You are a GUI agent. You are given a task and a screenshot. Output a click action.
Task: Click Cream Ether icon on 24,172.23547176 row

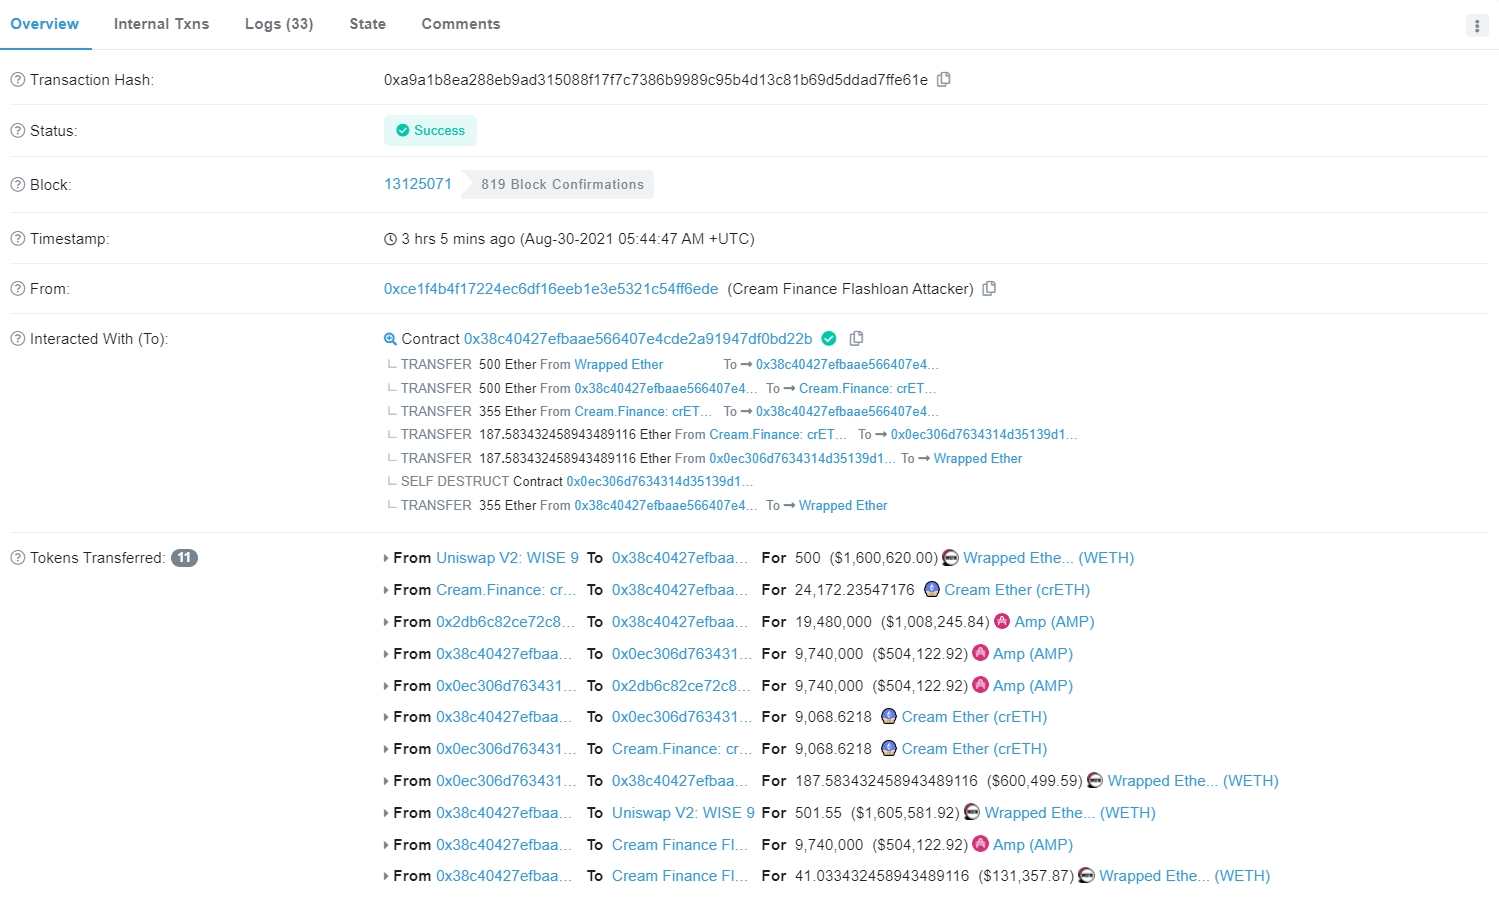click(x=931, y=589)
